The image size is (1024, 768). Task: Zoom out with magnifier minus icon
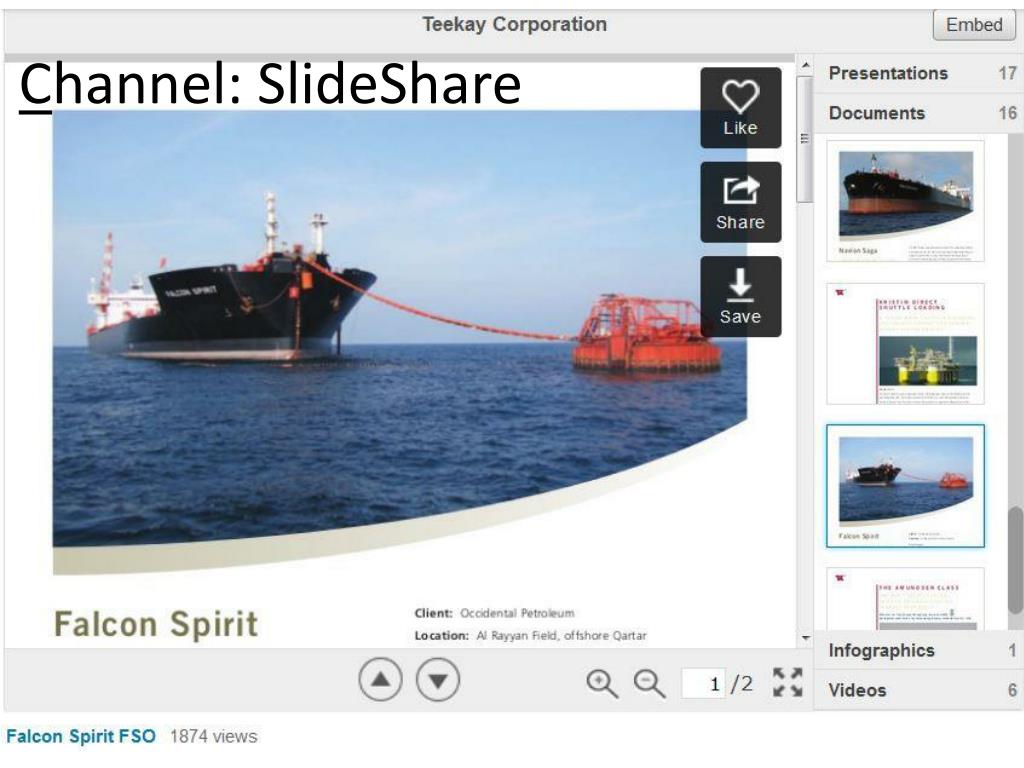649,684
